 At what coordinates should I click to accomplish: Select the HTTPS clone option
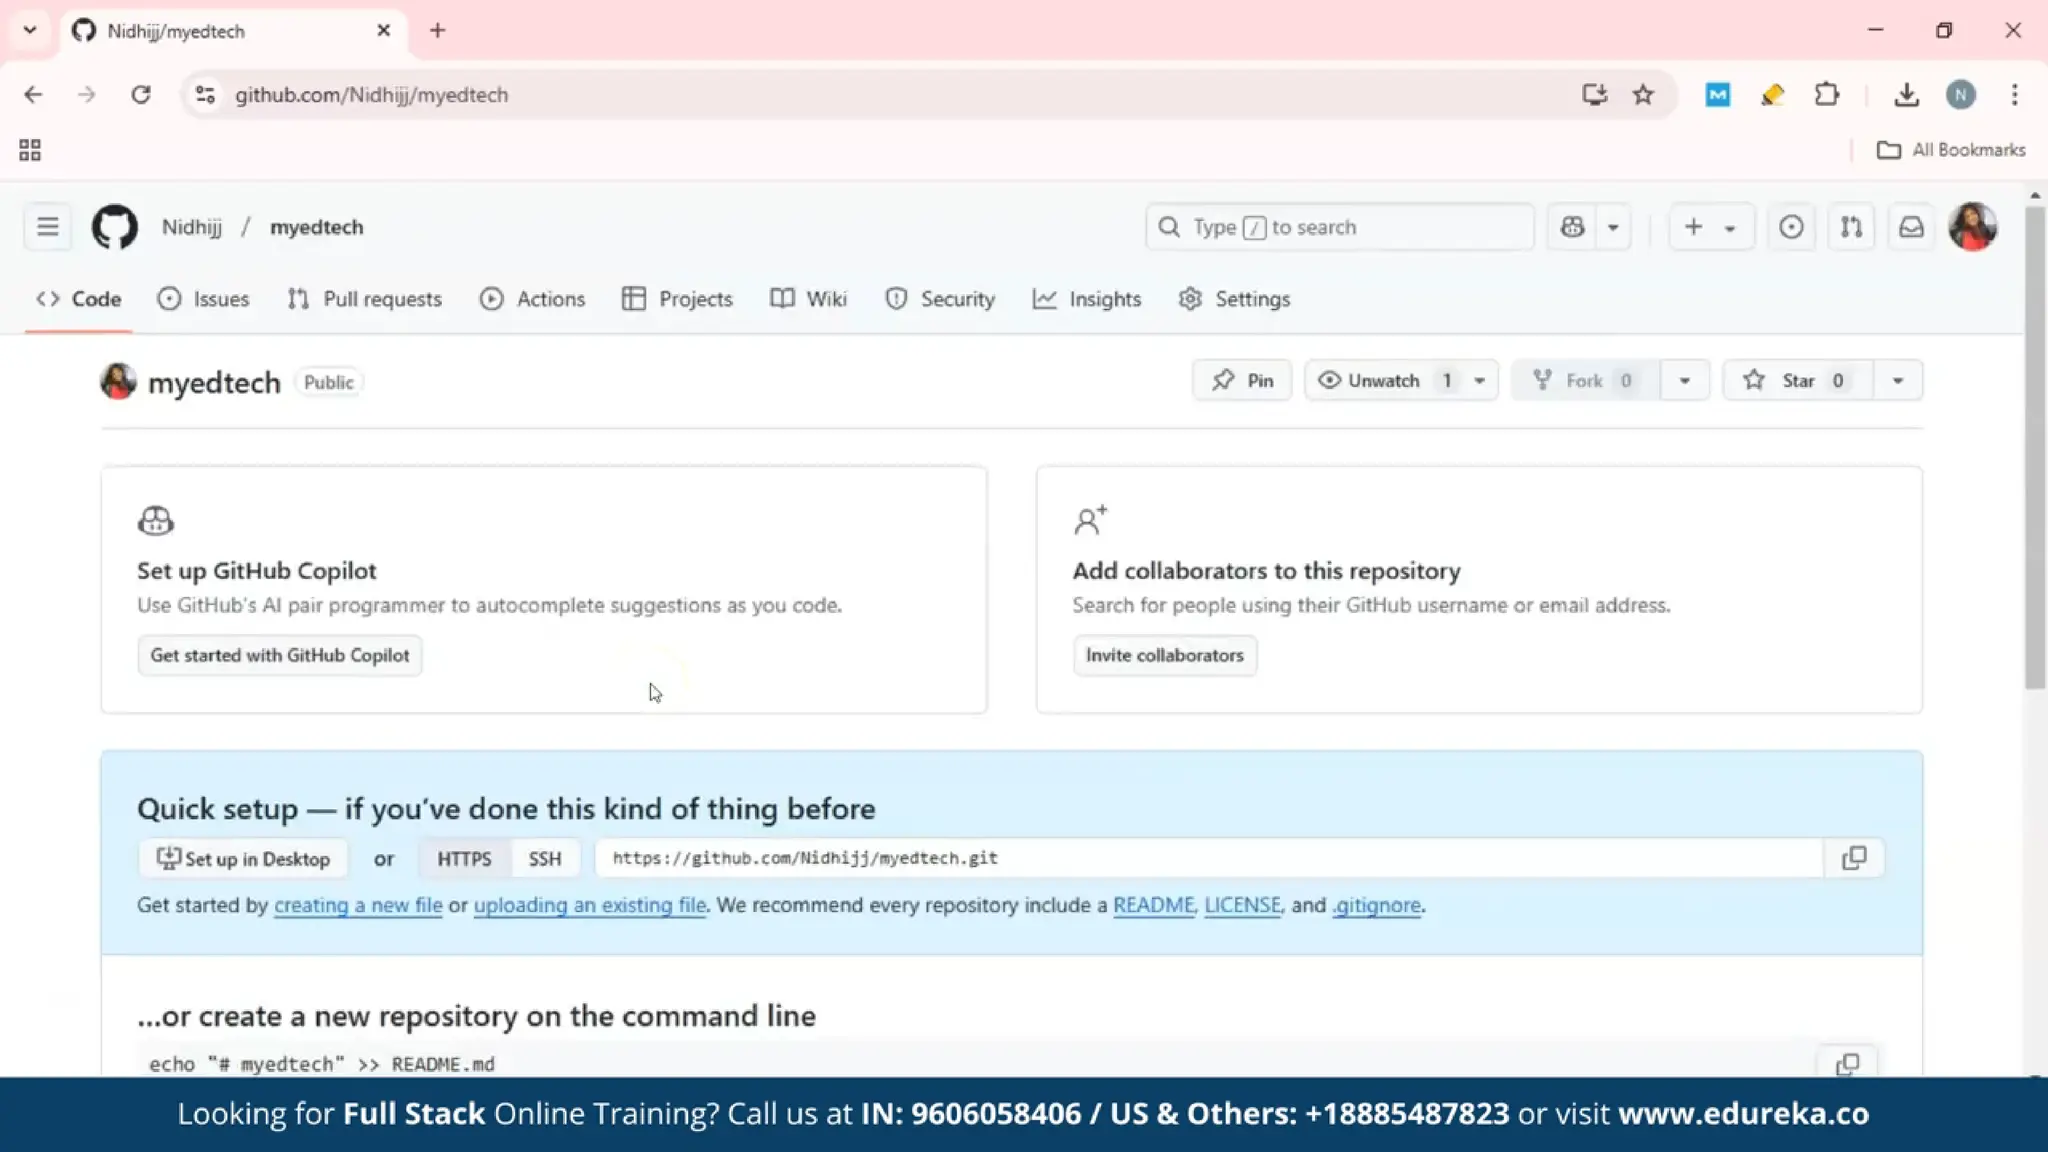click(464, 859)
